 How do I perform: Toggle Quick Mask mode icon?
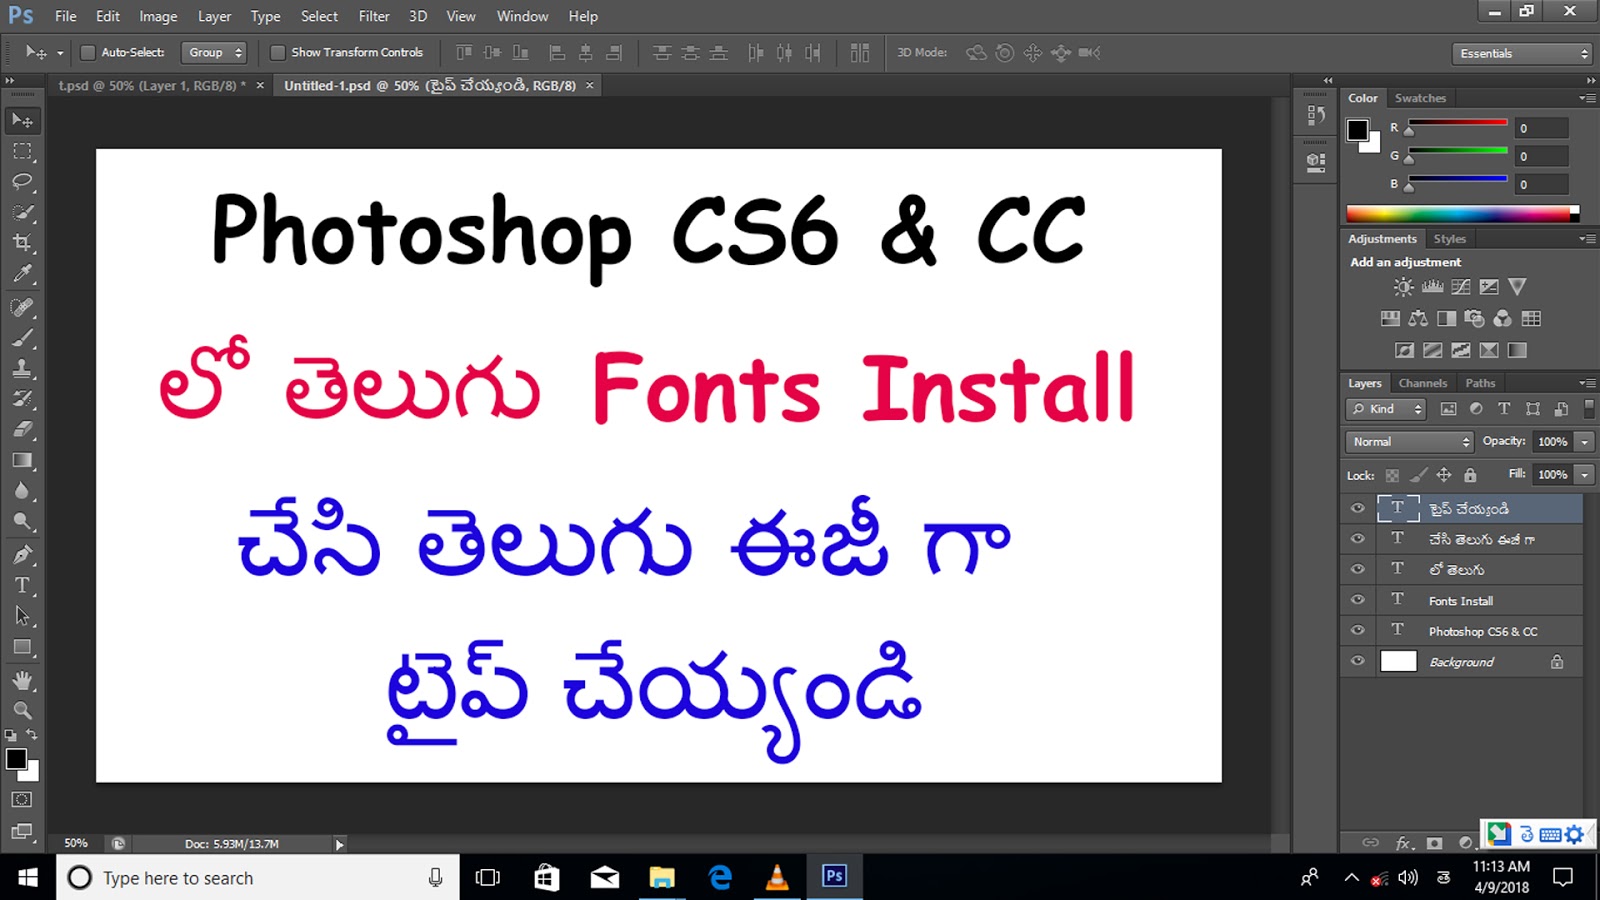coord(22,800)
